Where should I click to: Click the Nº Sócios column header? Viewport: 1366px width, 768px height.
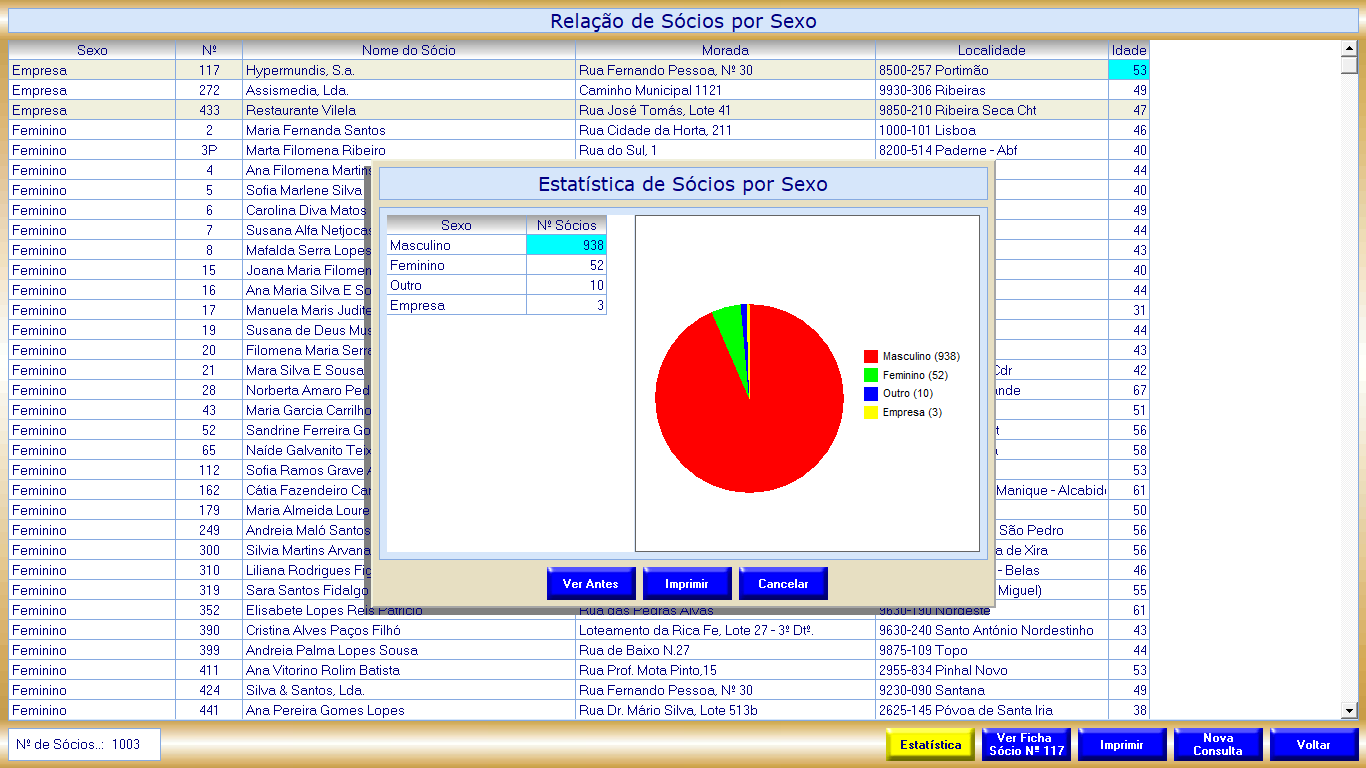(566, 226)
